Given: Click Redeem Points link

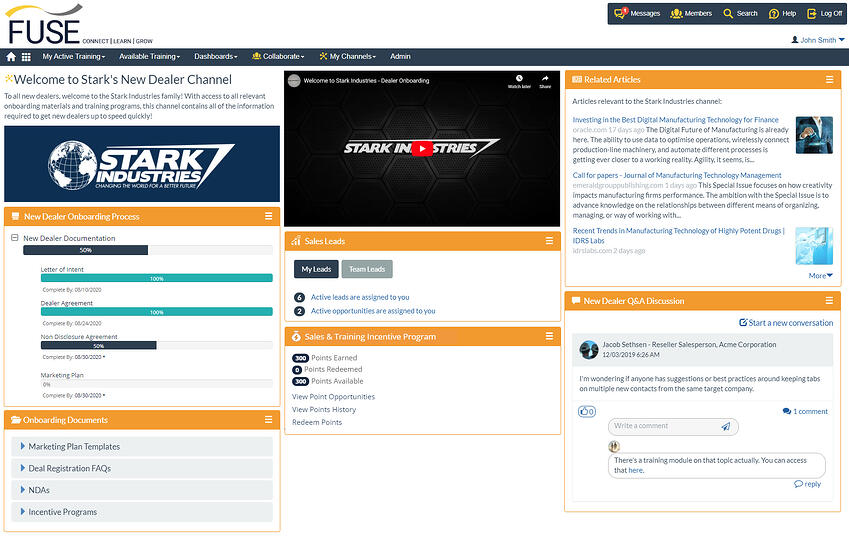Looking at the screenshot, I should click(317, 422).
